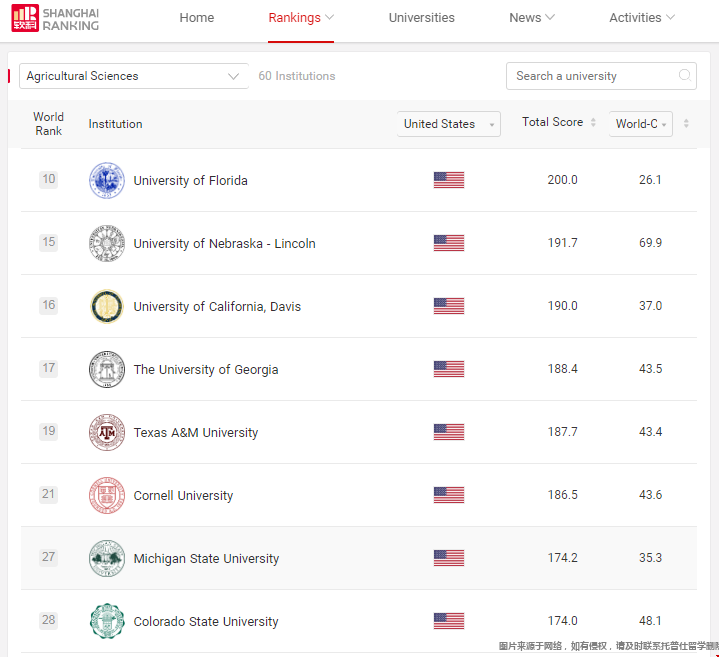Click the Michigan State University seal
The image size is (719, 657).
click(x=107, y=558)
